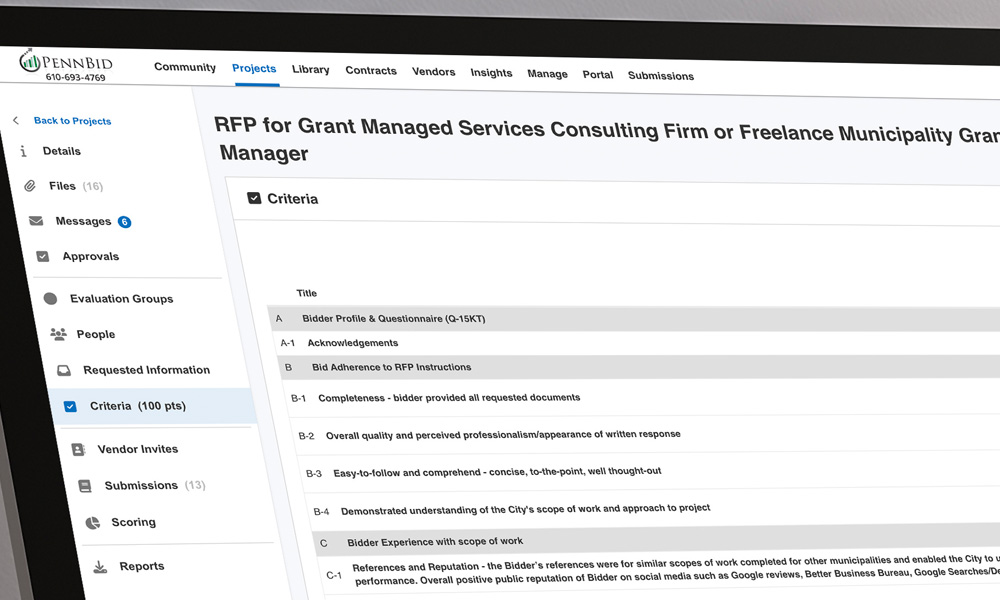Viewport: 1000px width, 600px height.
Task: Click the back arrow beside Back to Projects
Action: [16, 120]
